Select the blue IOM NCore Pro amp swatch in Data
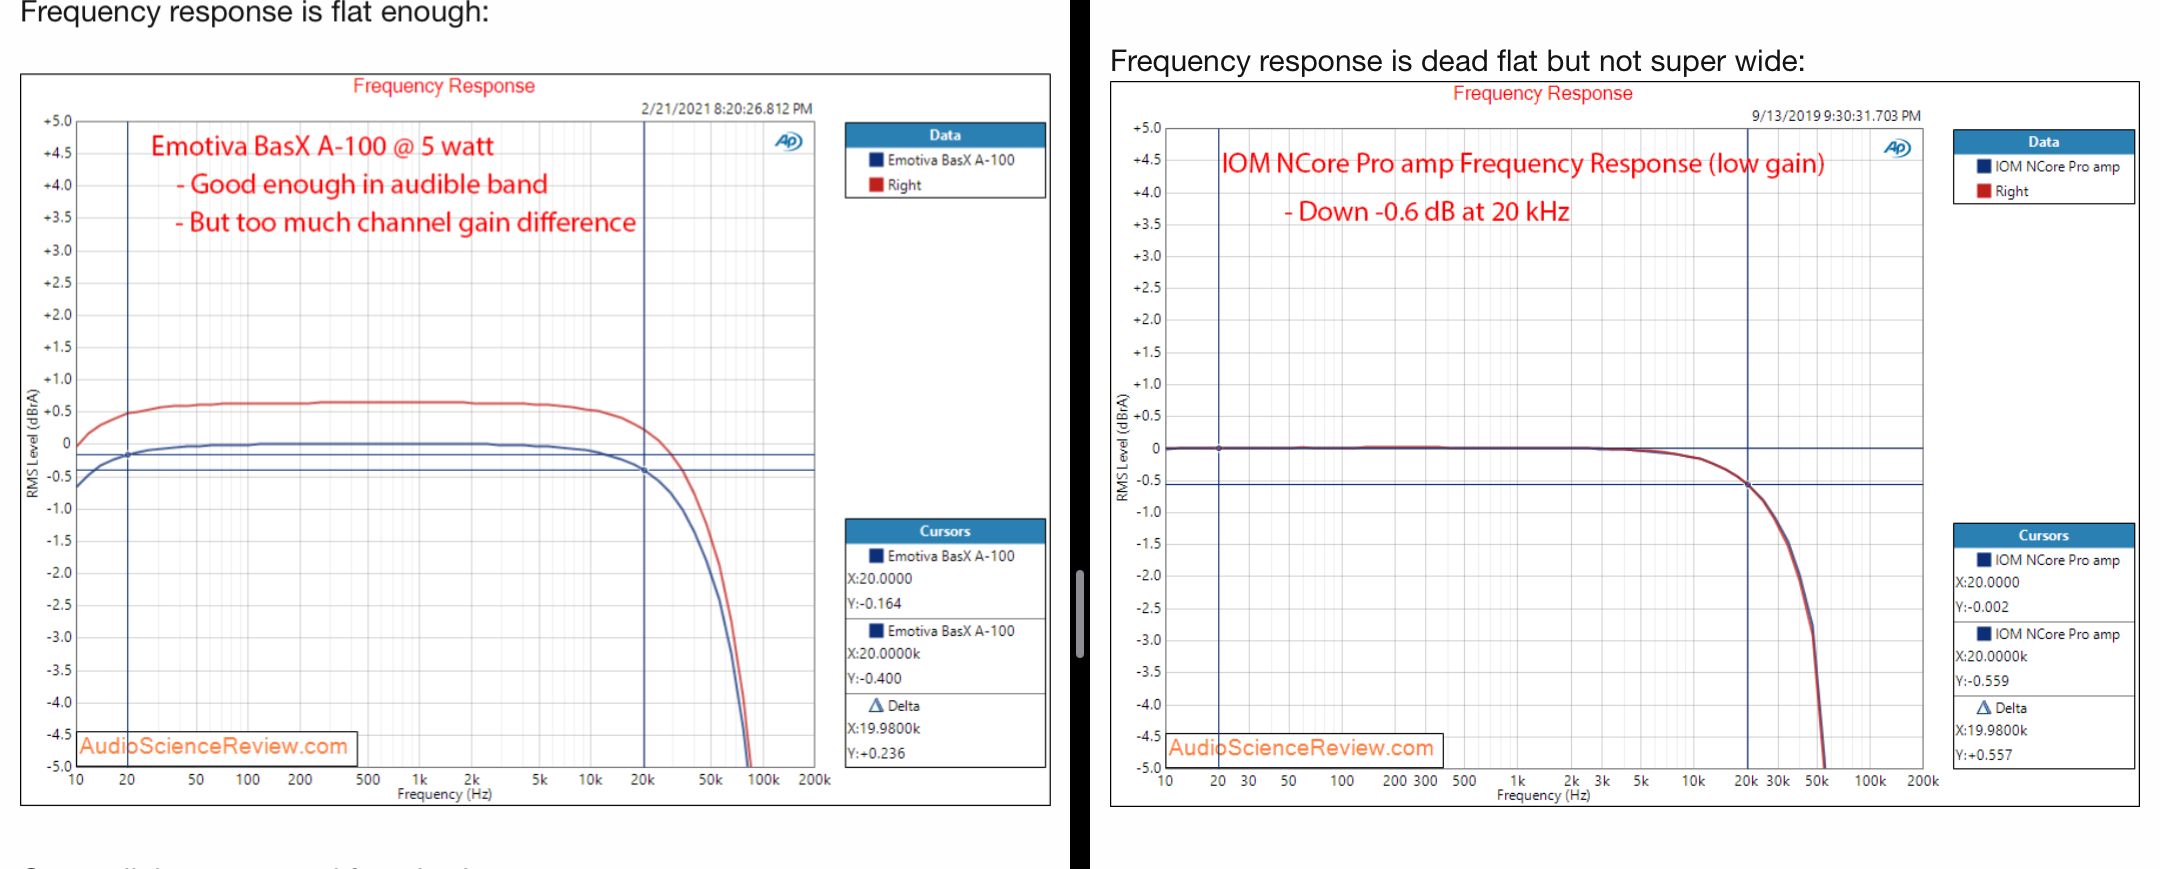The height and width of the screenshot is (869, 2160). pyautogui.click(x=1984, y=167)
